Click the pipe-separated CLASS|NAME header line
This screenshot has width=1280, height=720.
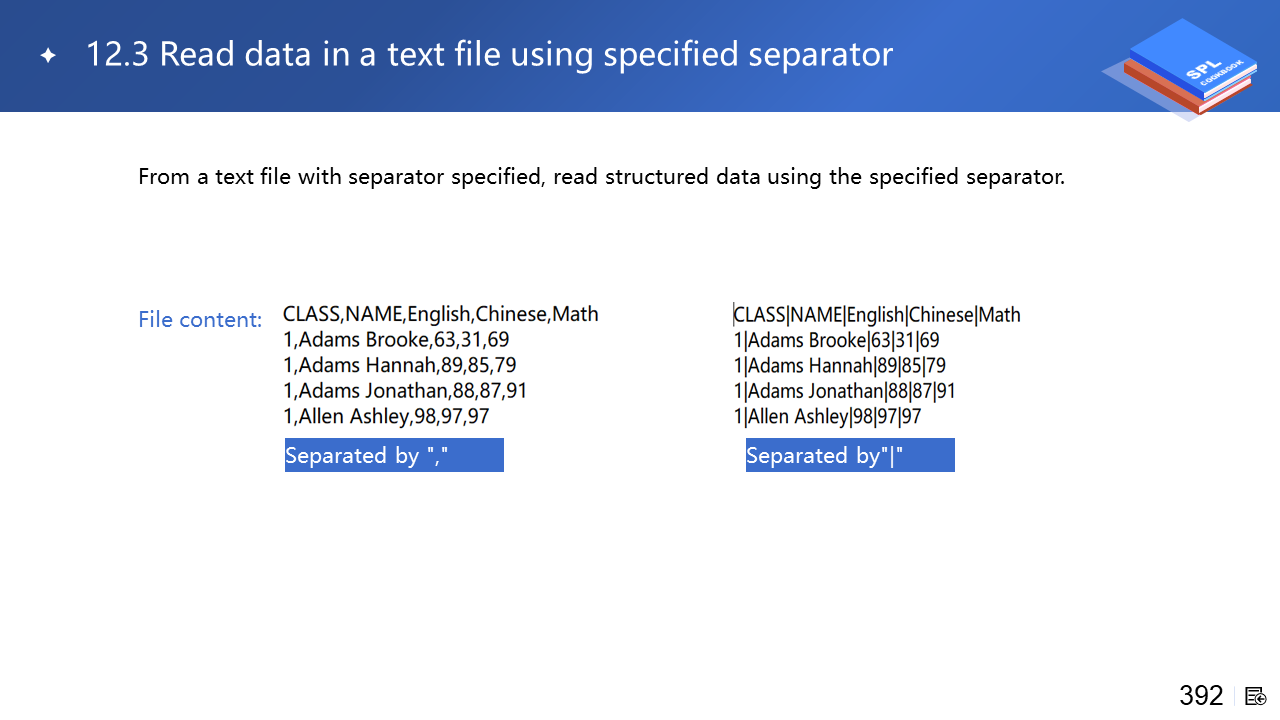coord(877,315)
